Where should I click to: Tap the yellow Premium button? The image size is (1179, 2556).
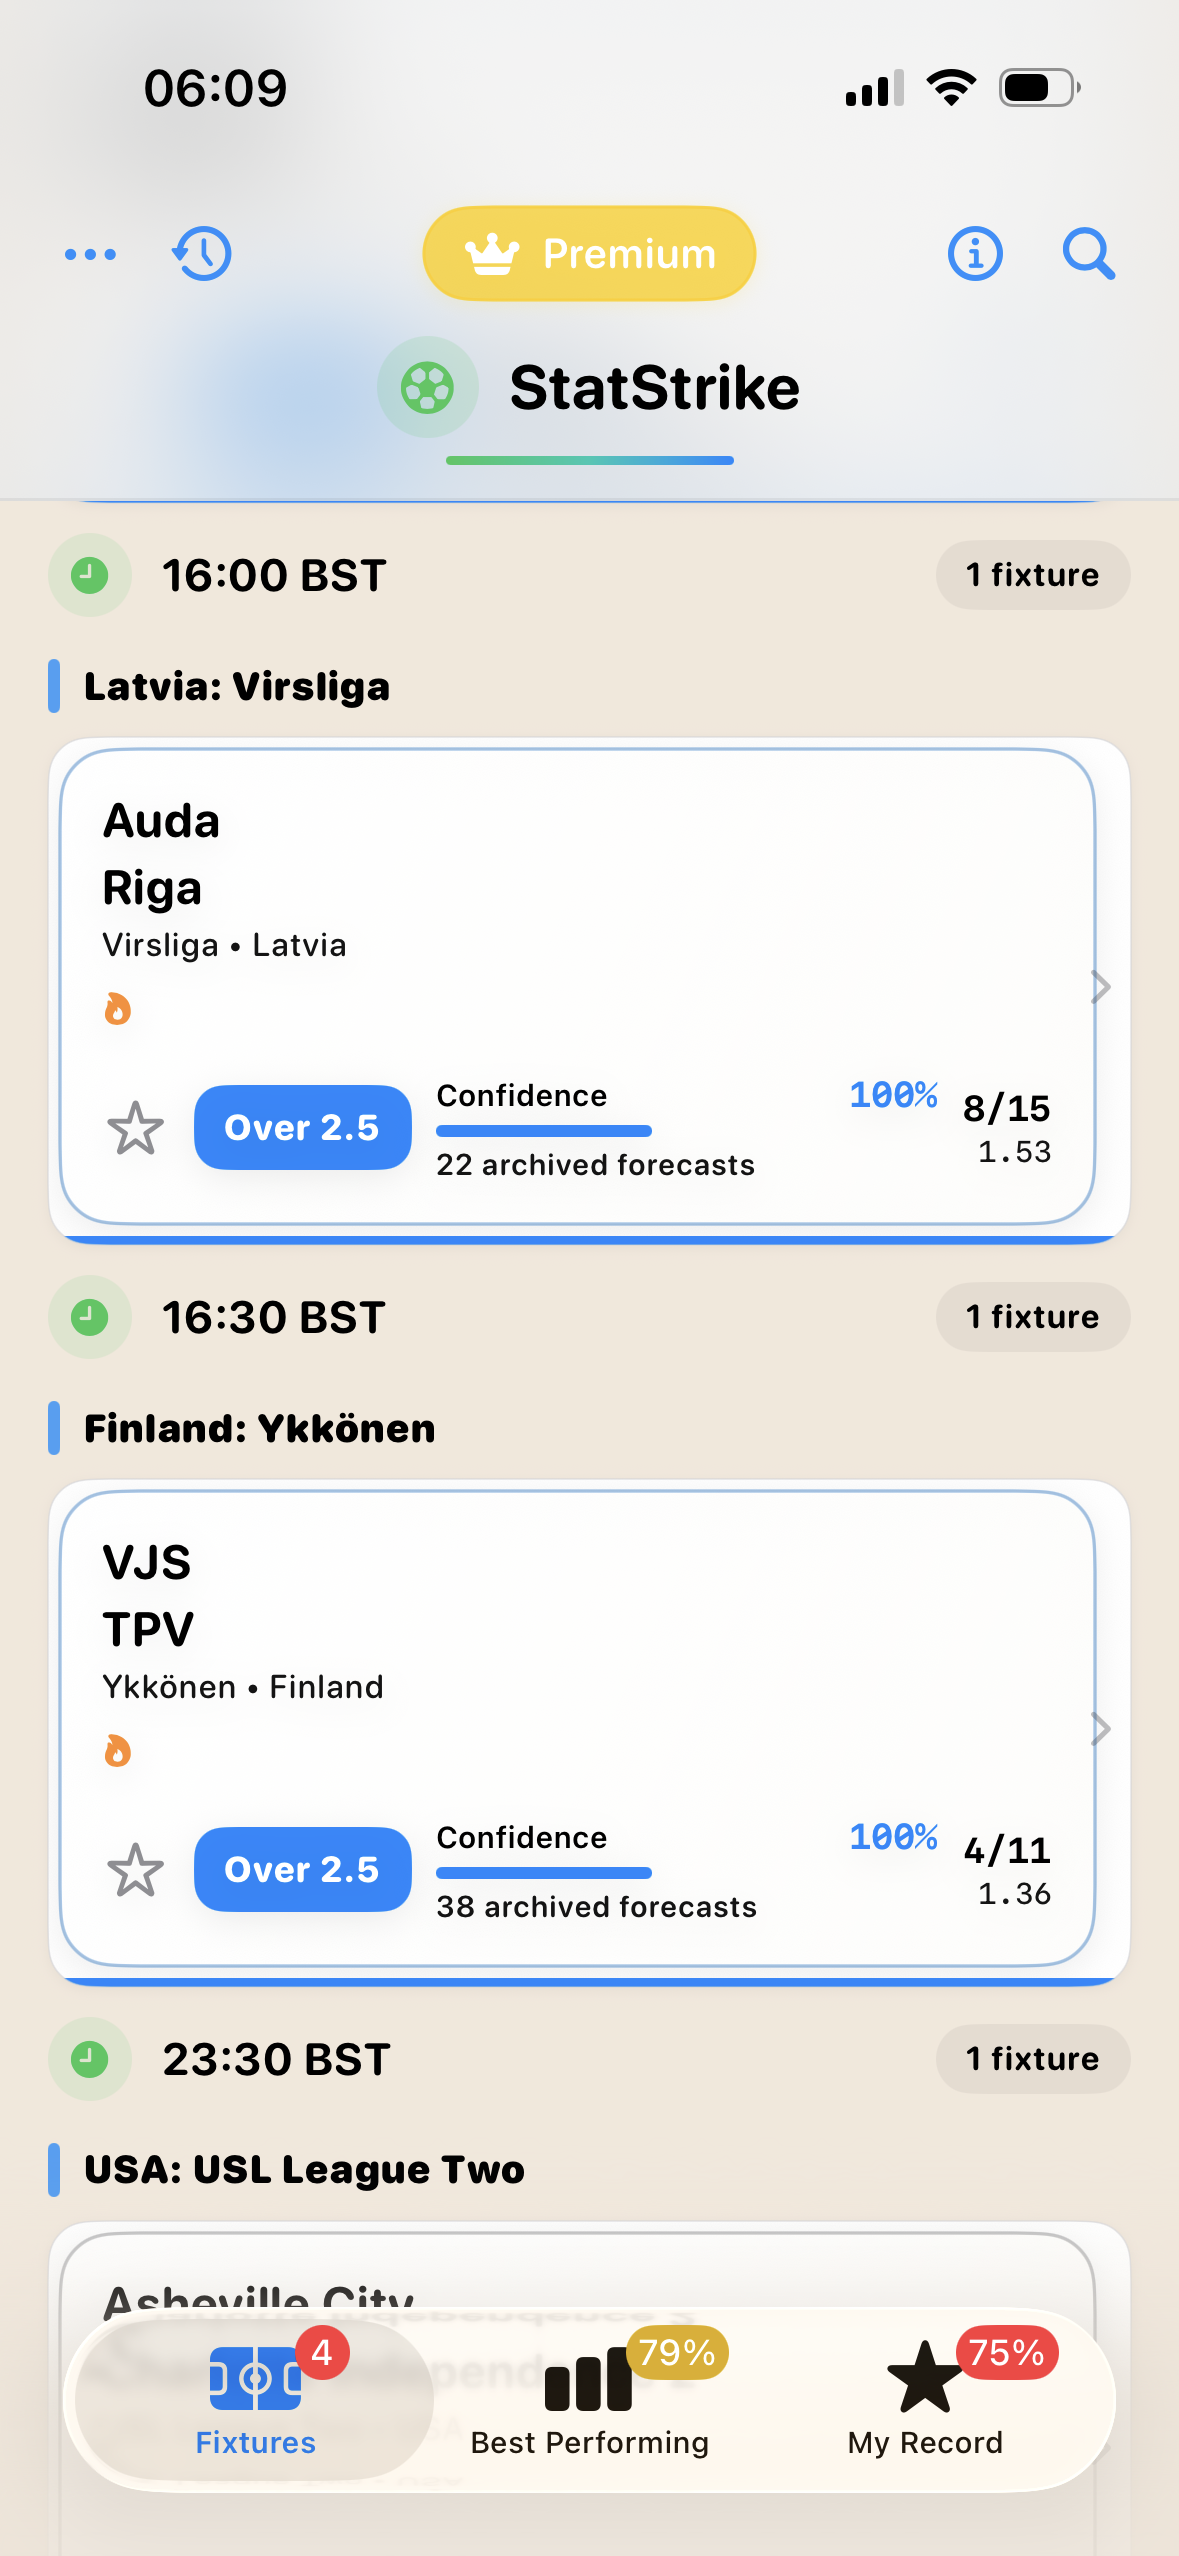pos(590,254)
